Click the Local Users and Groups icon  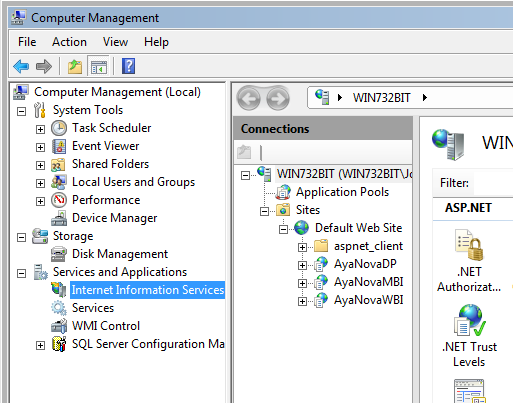pyautogui.click(x=59, y=182)
